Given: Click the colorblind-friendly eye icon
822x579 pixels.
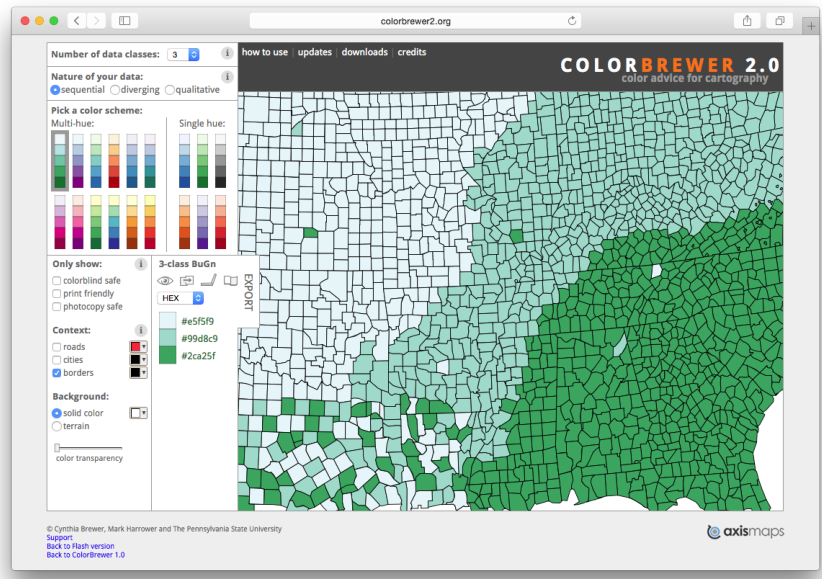Looking at the screenshot, I should (166, 281).
